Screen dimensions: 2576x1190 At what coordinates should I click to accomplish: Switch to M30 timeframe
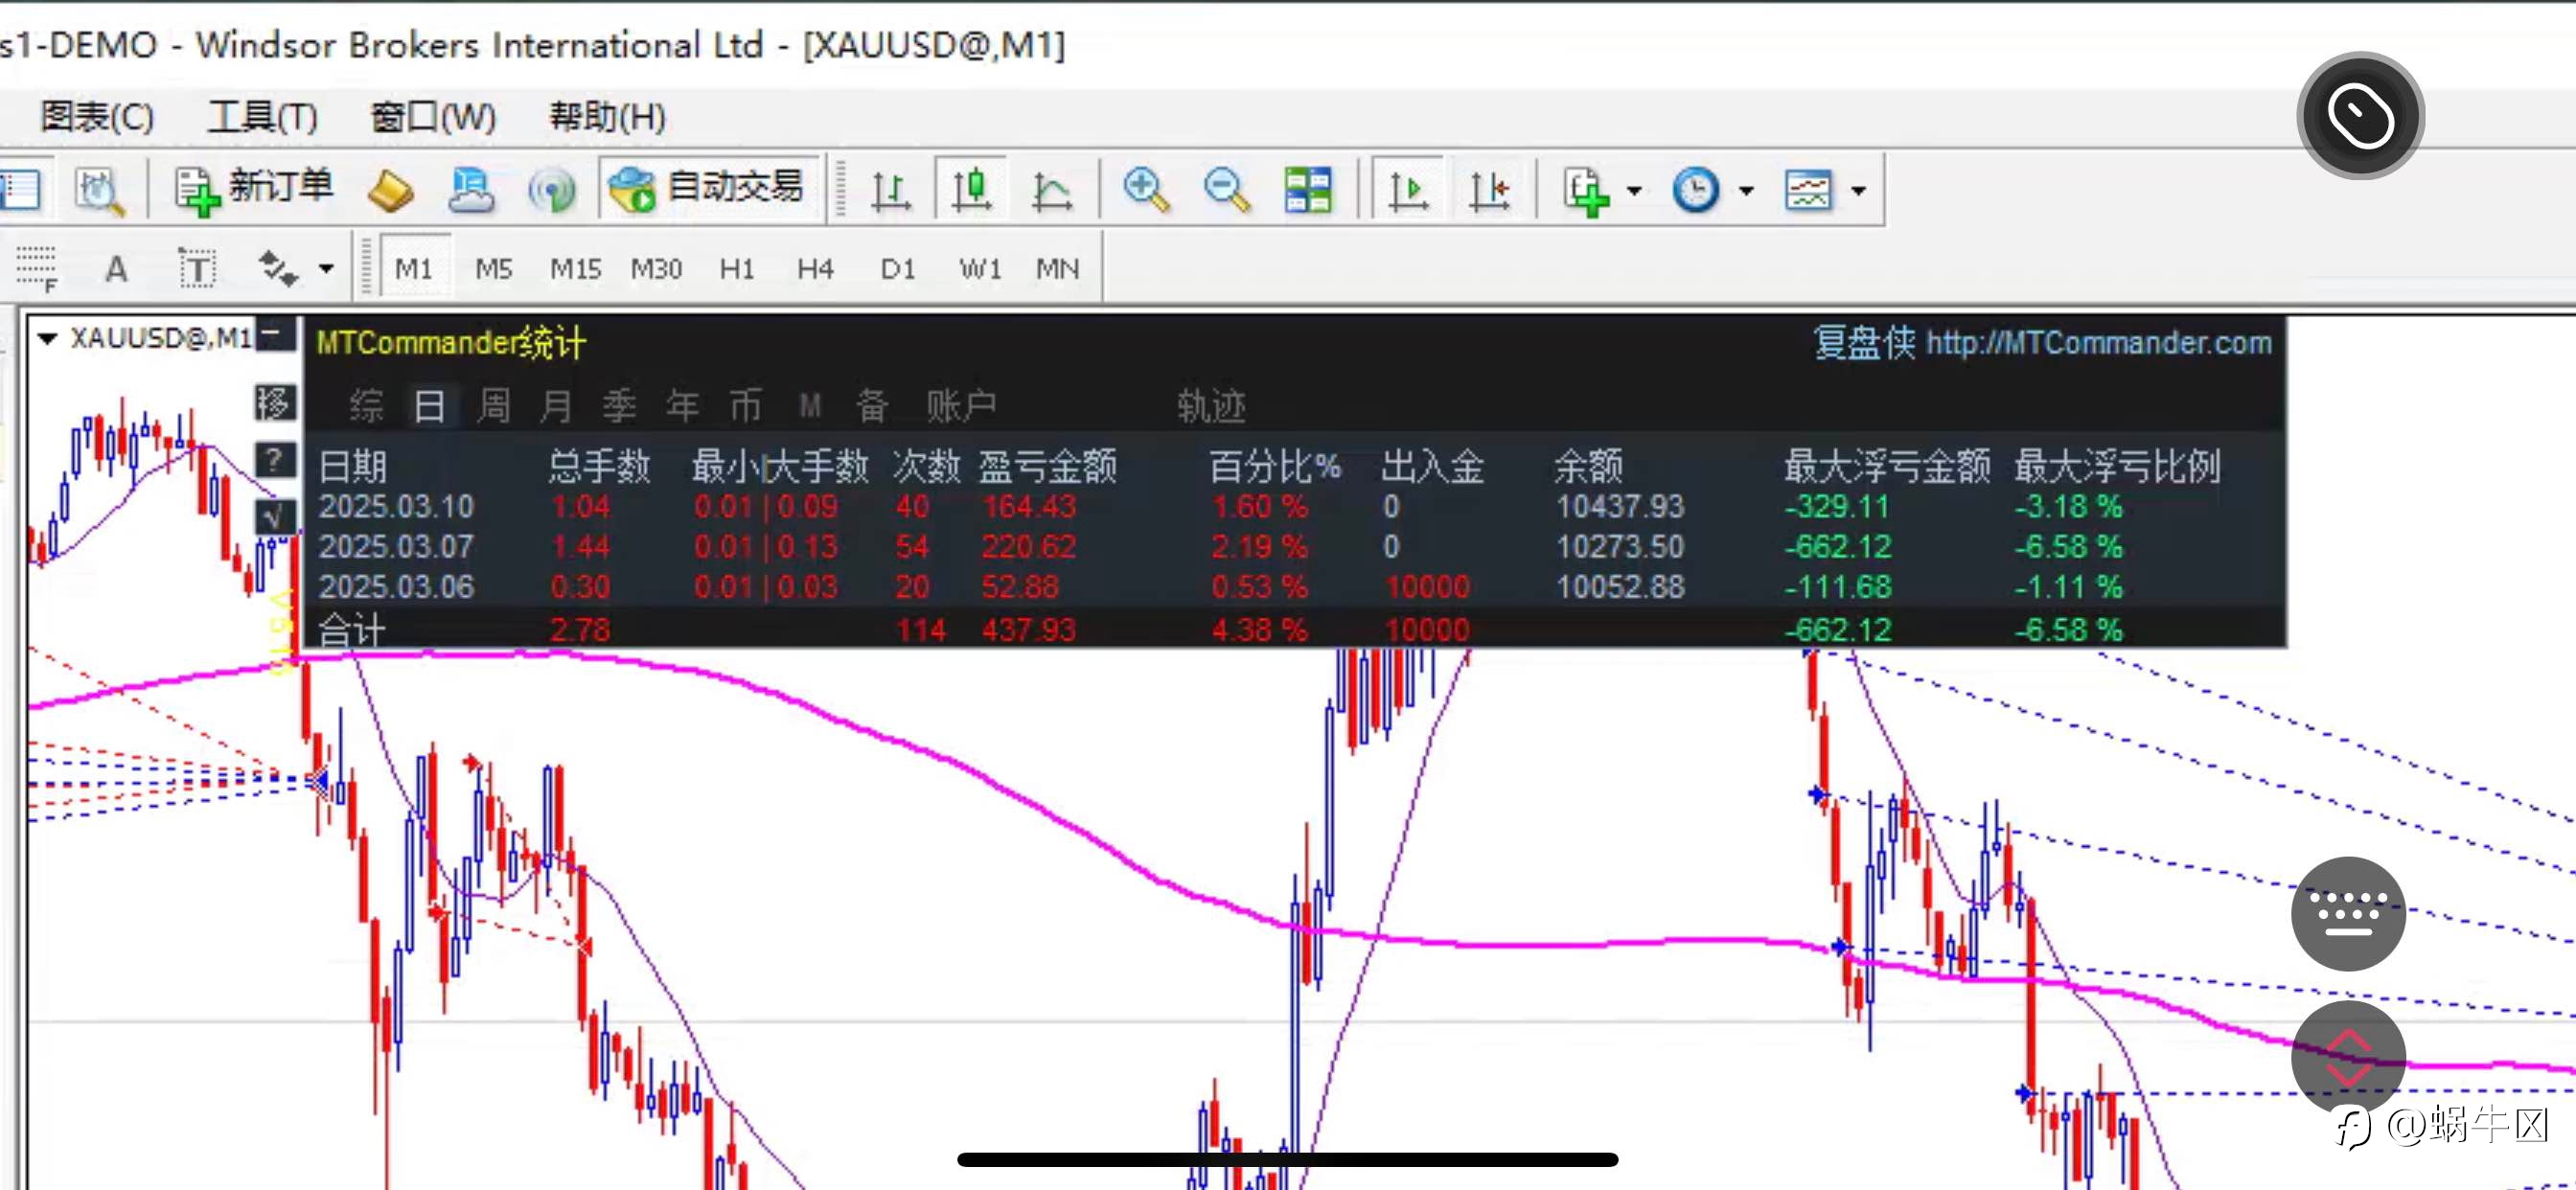656,269
